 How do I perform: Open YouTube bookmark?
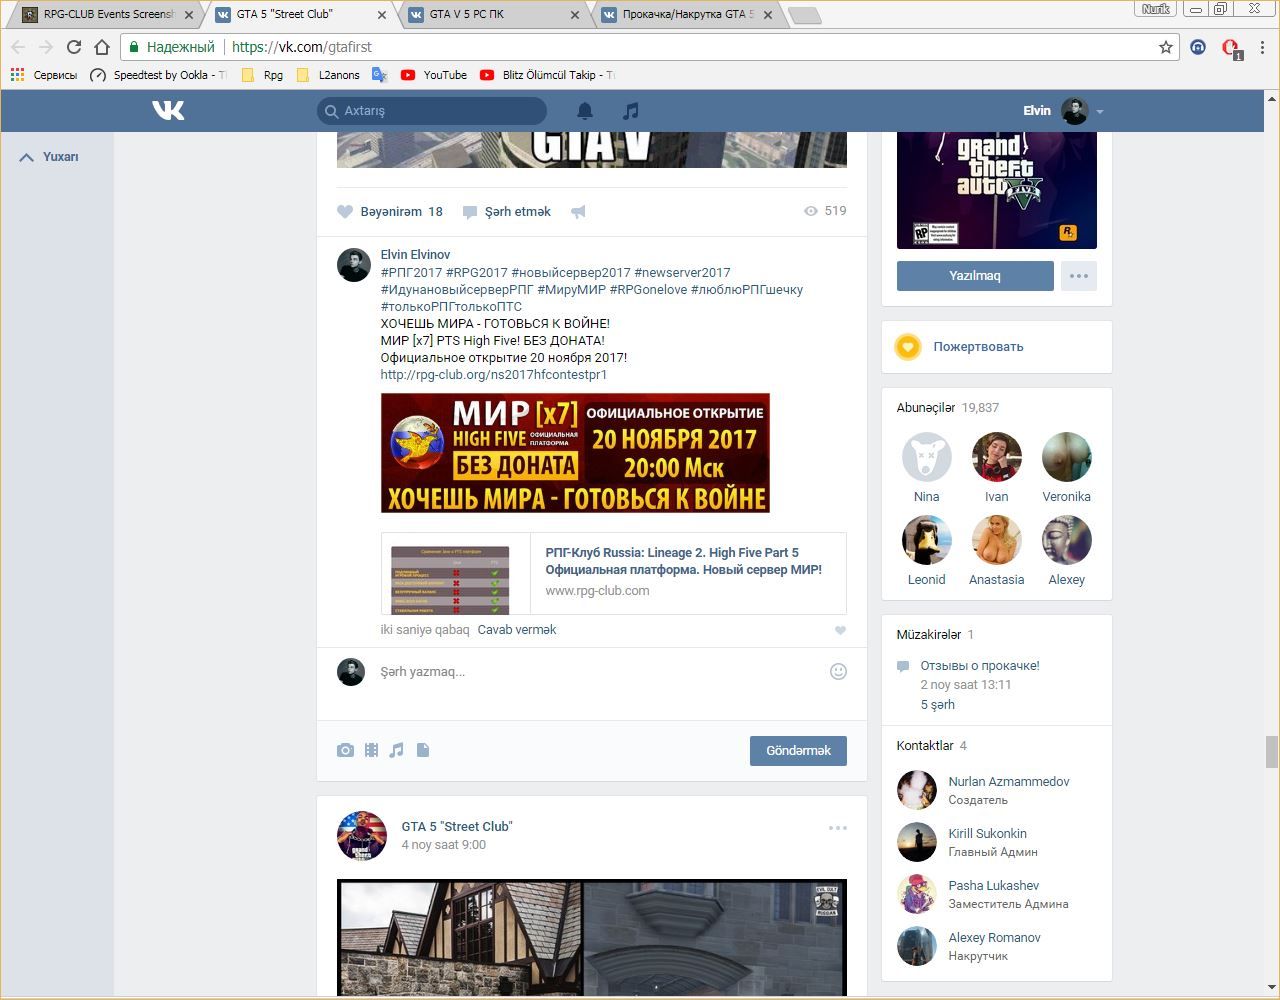pos(433,75)
